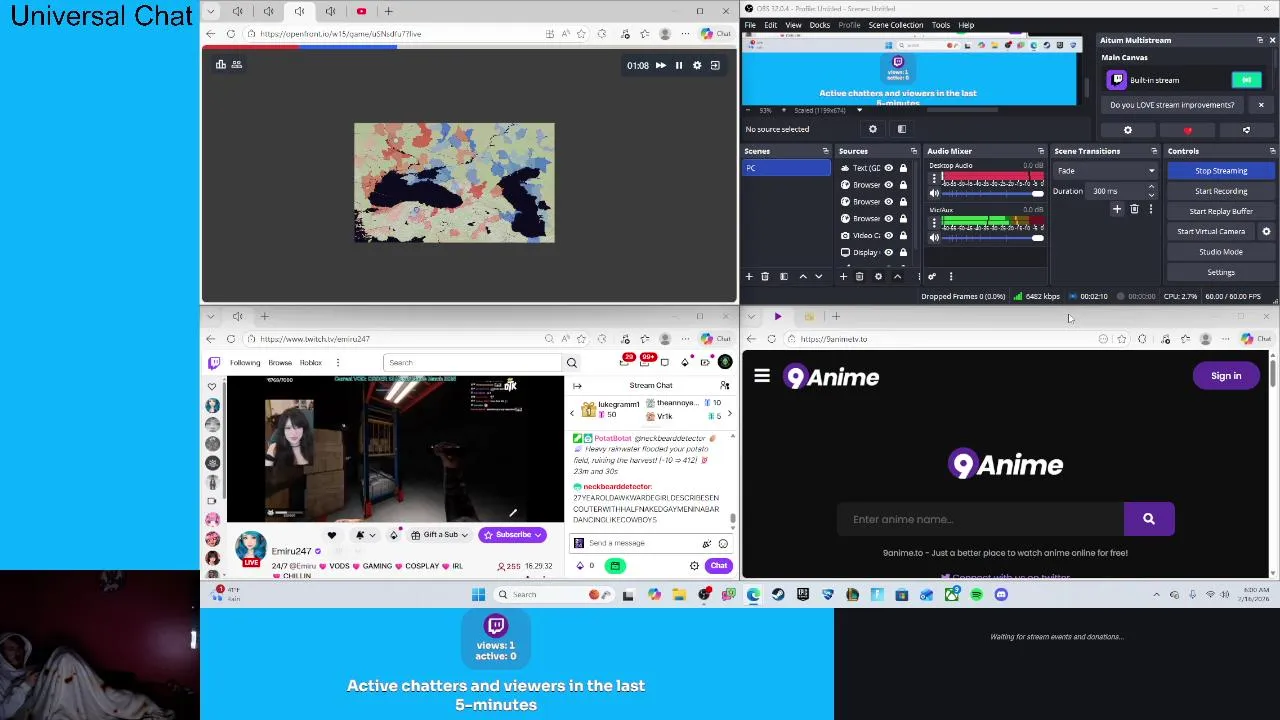The height and width of the screenshot is (720, 1280).
Task: Enable Studio Mode in OBS
Action: pyautogui.click(x=1221, y=252)
